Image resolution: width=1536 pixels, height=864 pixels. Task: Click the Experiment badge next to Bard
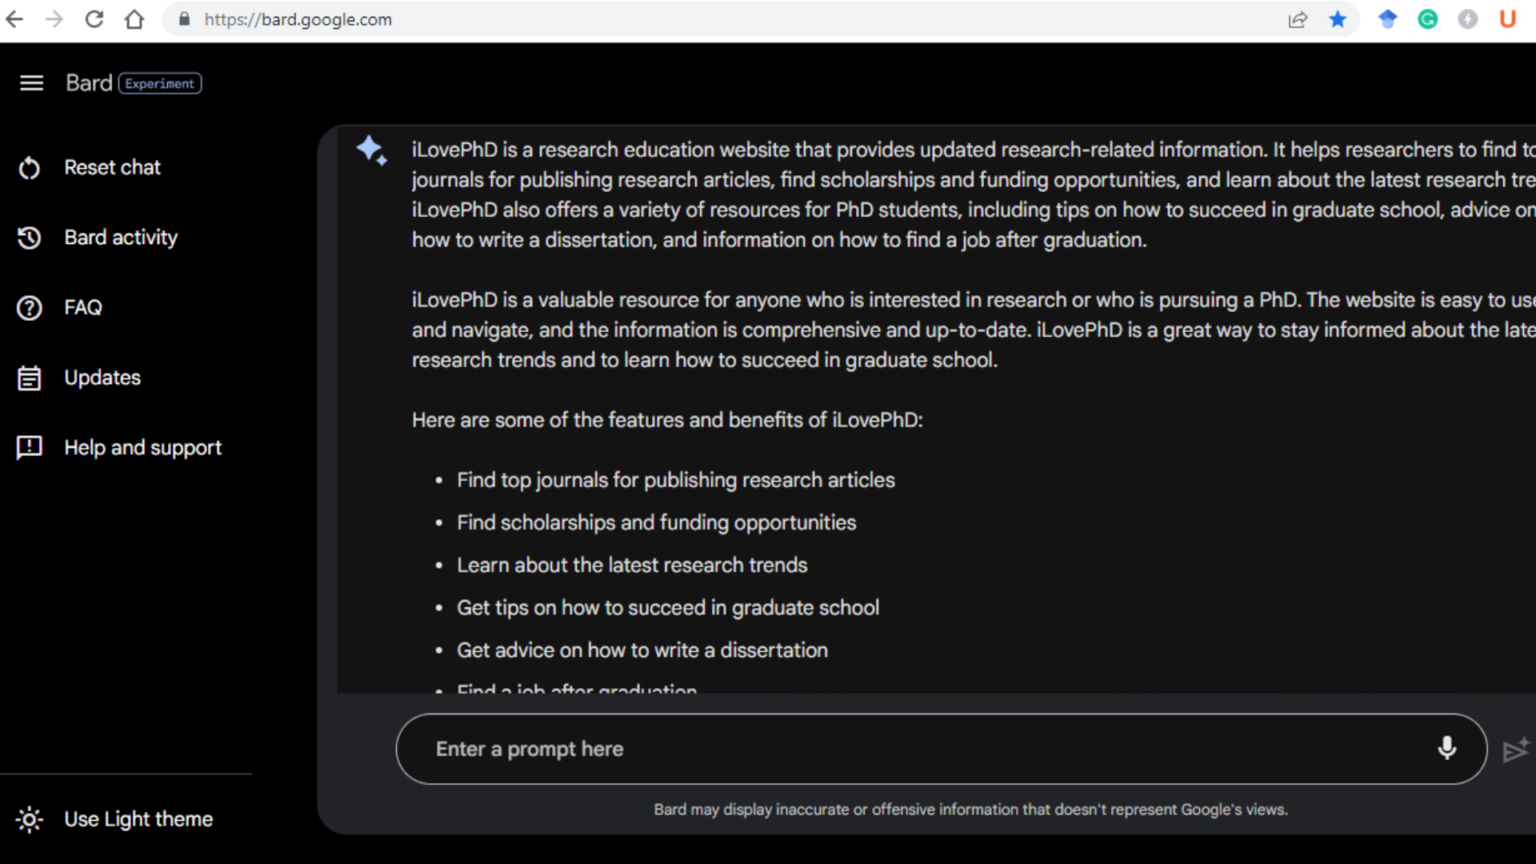pos(160,83)
